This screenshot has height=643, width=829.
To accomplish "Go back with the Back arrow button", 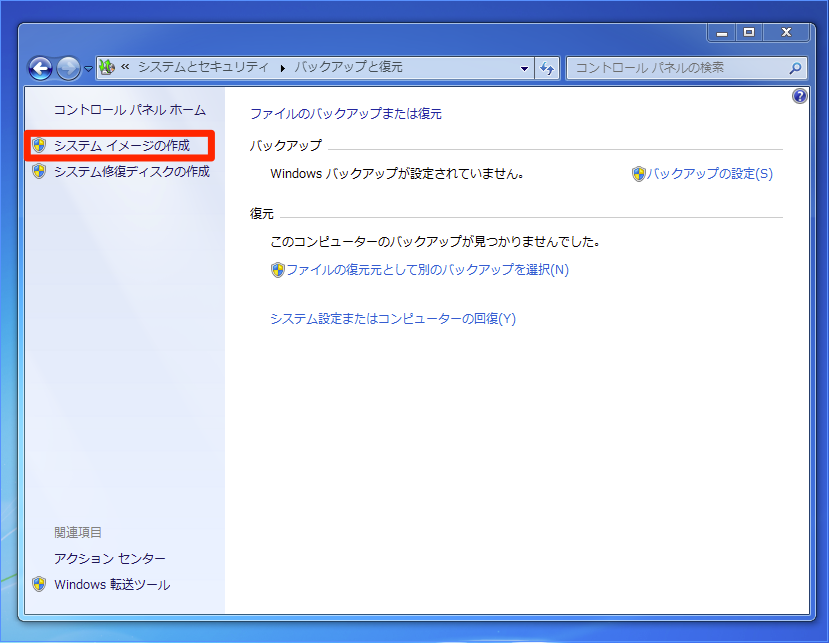I will (40, 68).
